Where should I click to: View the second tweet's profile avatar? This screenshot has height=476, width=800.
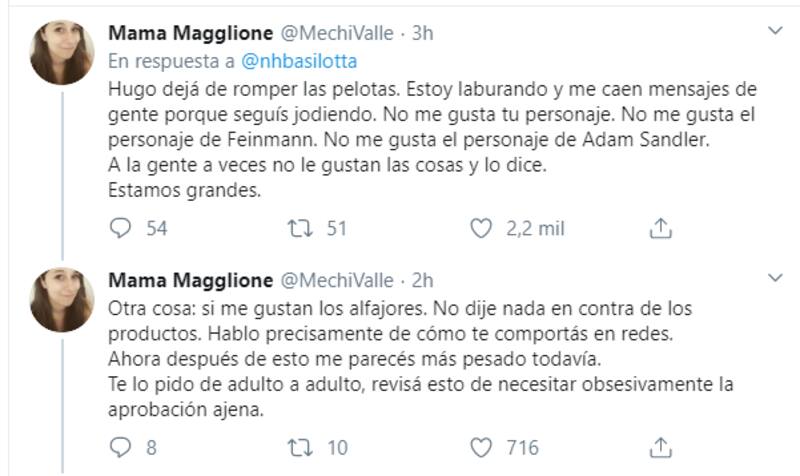click(x=62, y=299)
